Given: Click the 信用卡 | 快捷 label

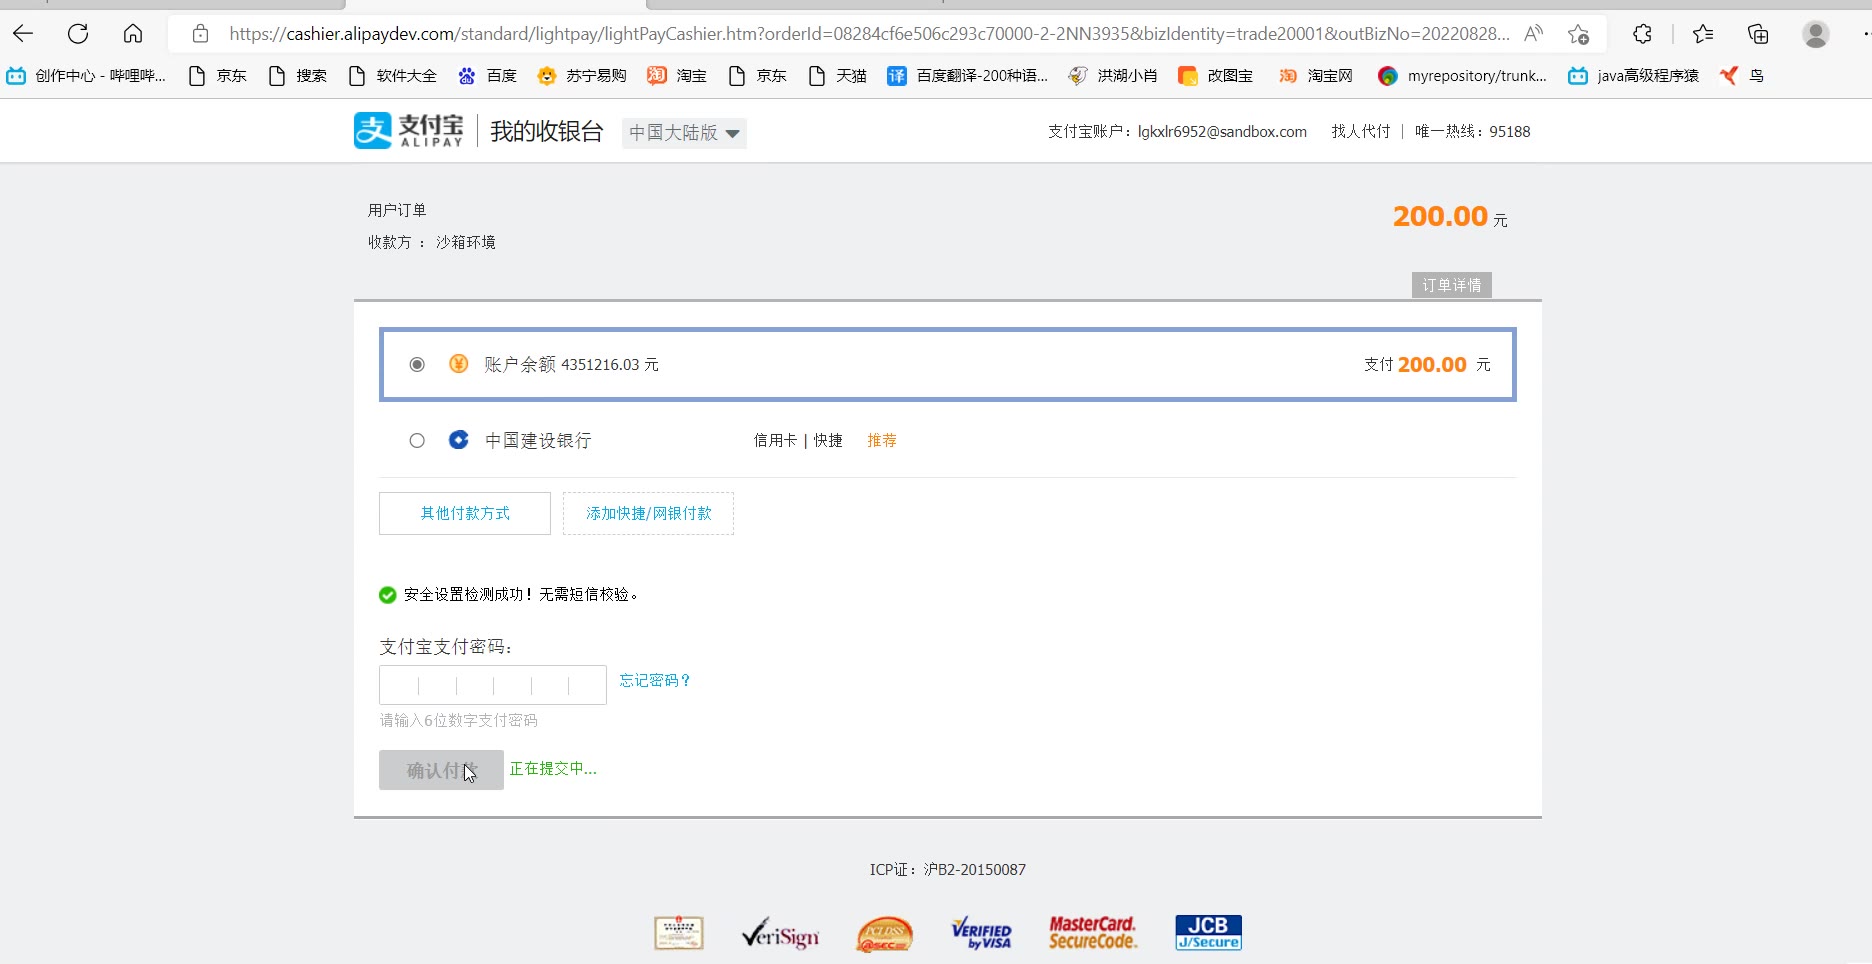Looking at the screenshot, I should (x=798, y=440).
